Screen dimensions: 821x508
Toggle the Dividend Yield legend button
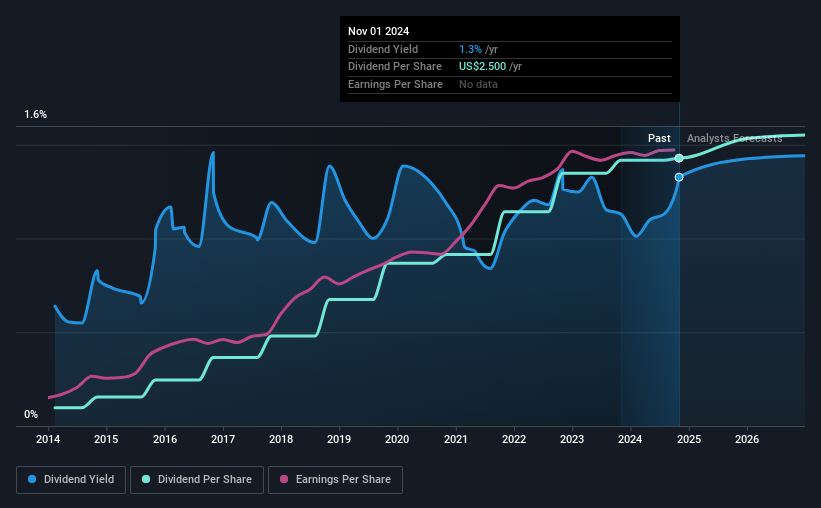(71, 480)
